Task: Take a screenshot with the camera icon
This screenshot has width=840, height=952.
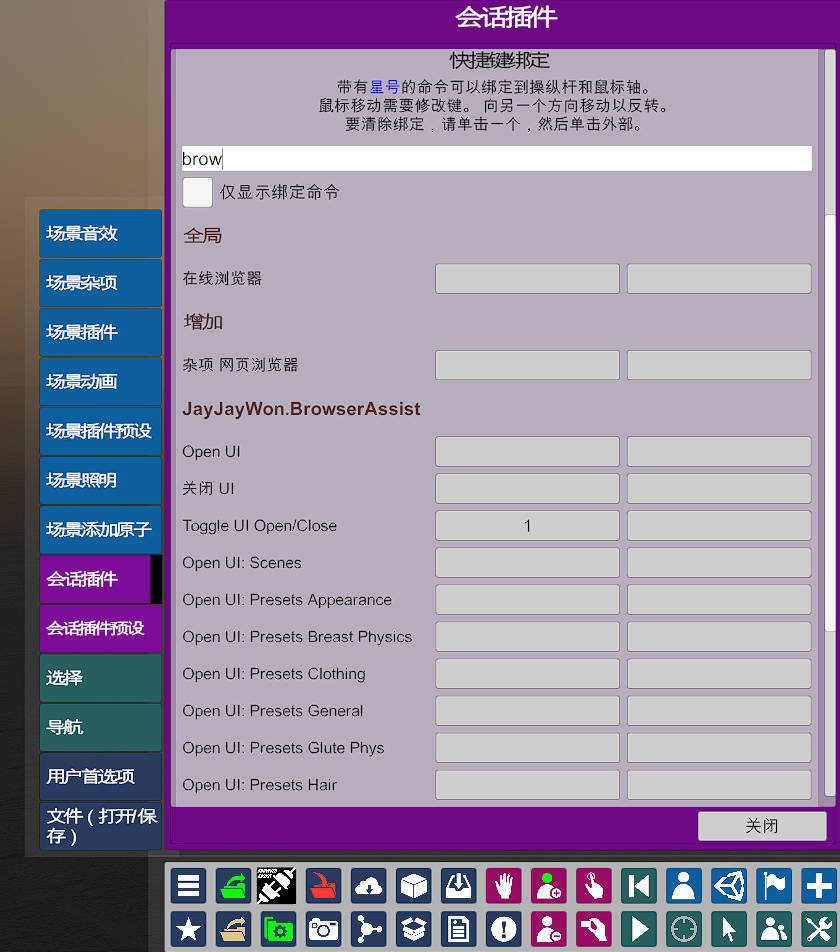Action: (x=323, y=929)
